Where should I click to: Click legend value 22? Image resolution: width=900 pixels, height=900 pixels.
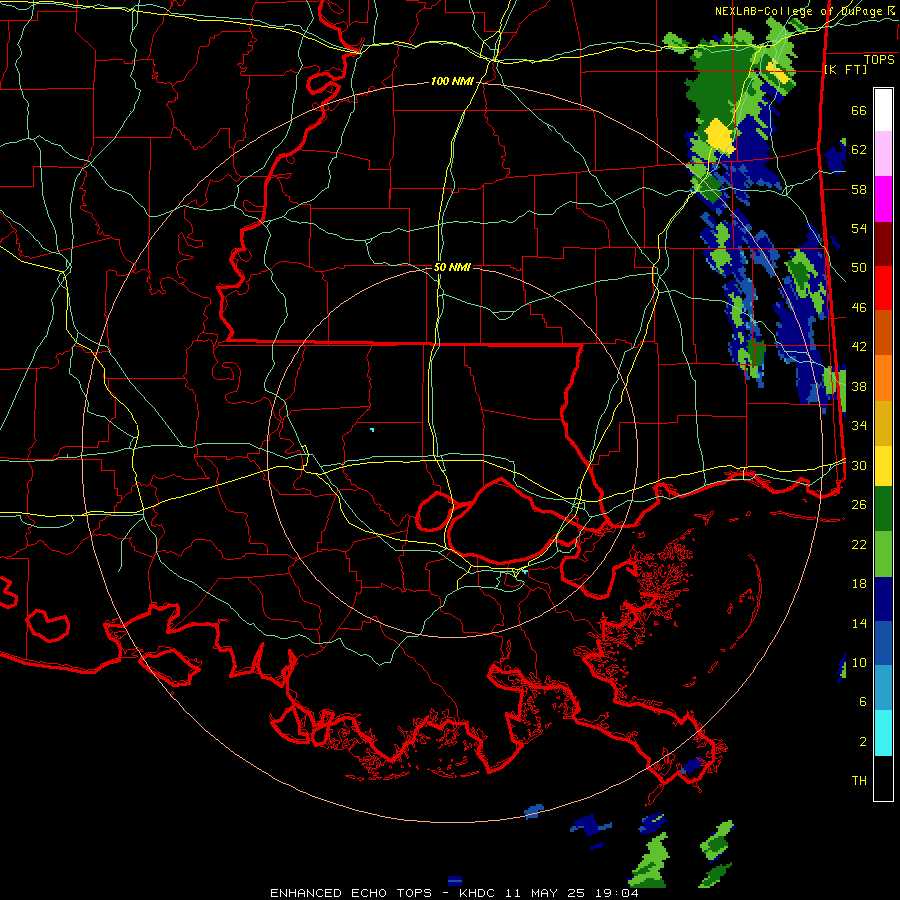(859, 544)
